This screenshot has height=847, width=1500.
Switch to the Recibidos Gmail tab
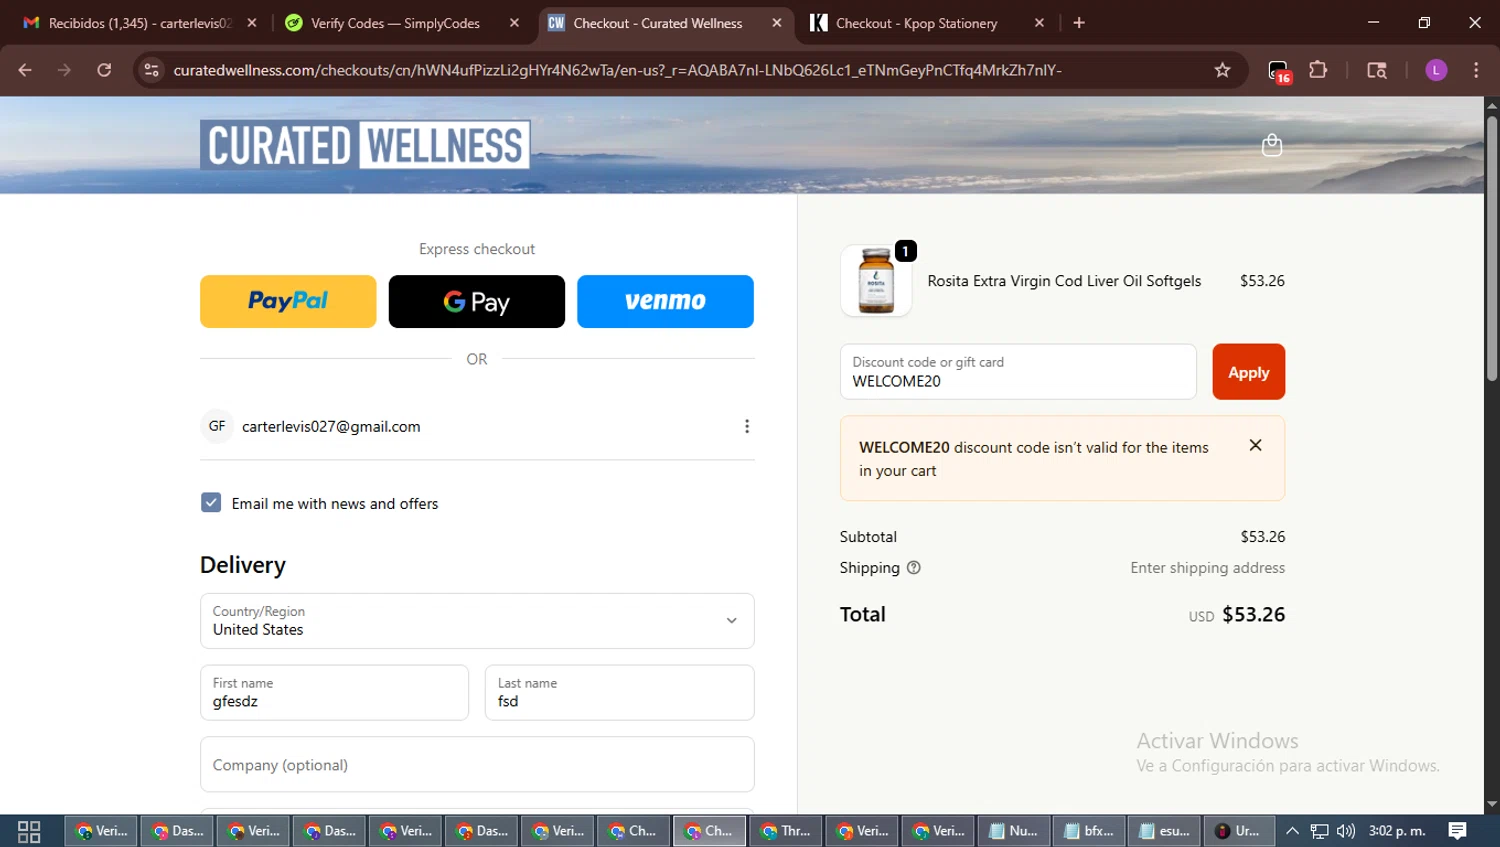click(141, 23)
